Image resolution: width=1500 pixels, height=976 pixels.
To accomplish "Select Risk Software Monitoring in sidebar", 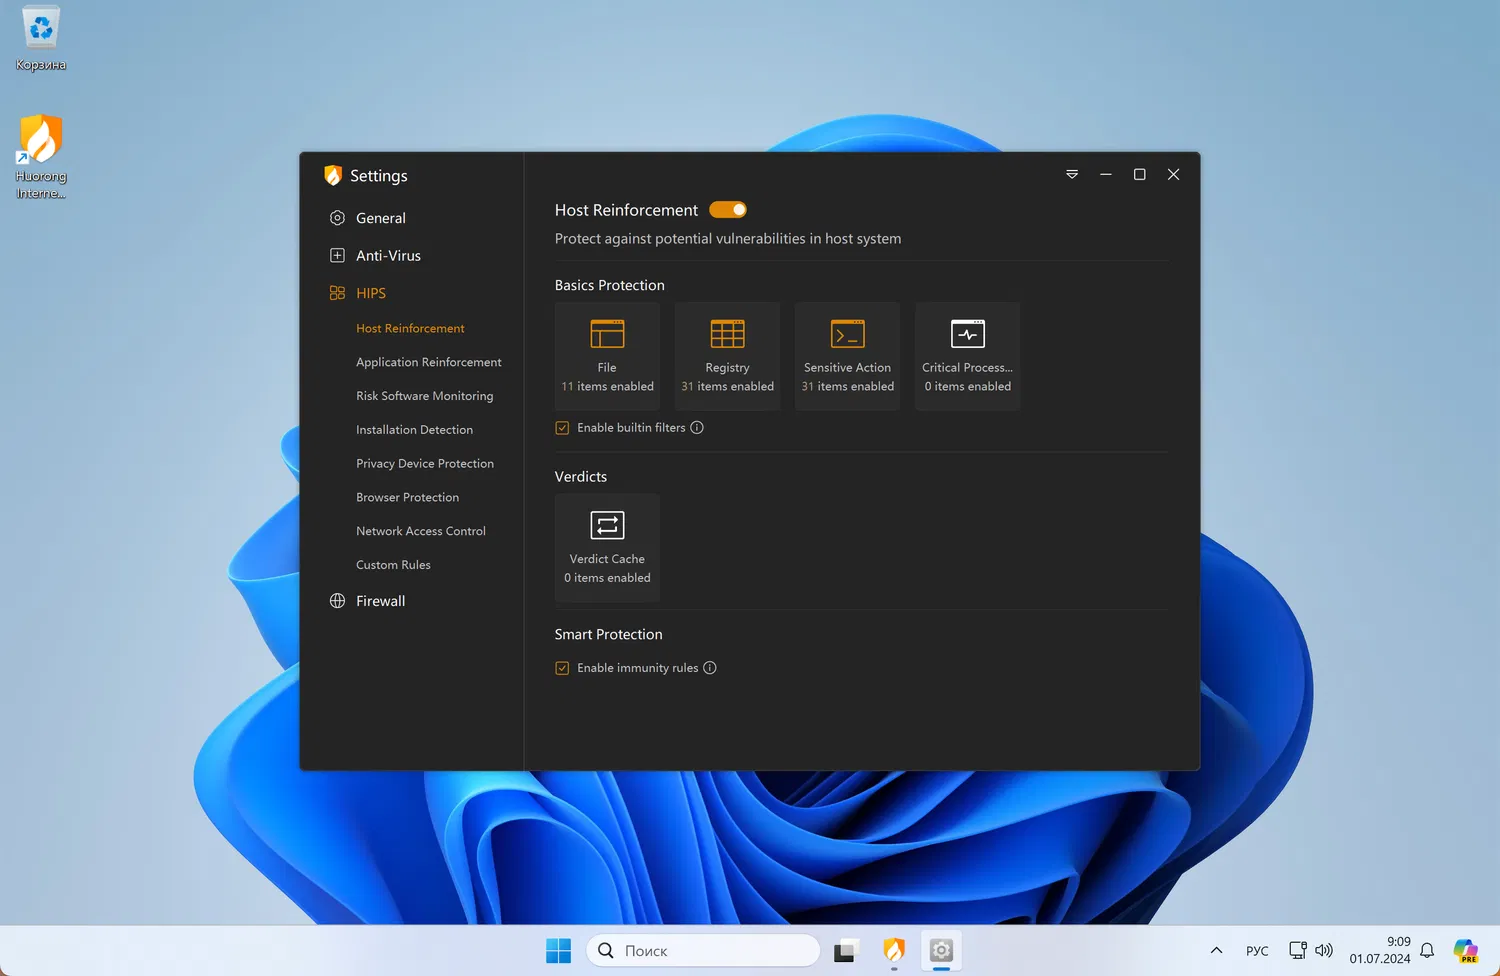I will point(424,396).
